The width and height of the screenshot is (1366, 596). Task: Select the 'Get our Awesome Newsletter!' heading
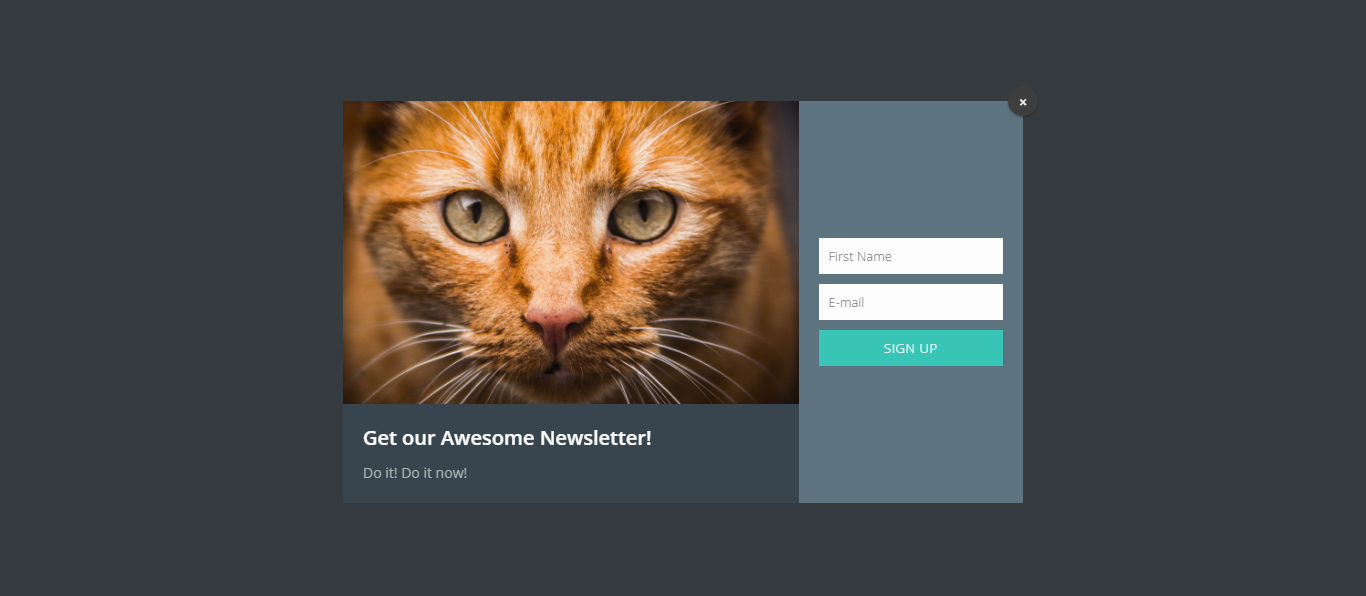pyautogui.click(x=507, y=438)
